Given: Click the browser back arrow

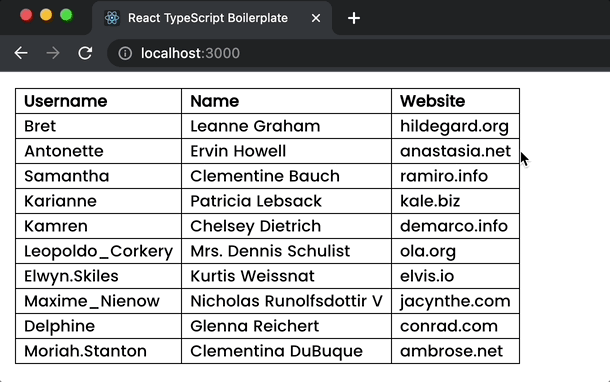Looking at the screenshot, I should tap(21, 53).
